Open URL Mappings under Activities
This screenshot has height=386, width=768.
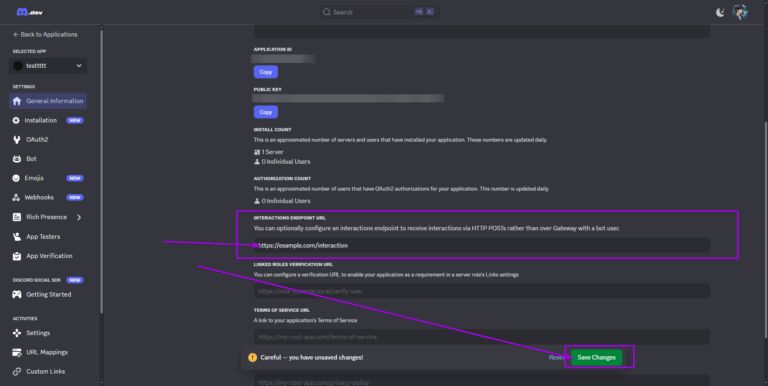(48, 352)
